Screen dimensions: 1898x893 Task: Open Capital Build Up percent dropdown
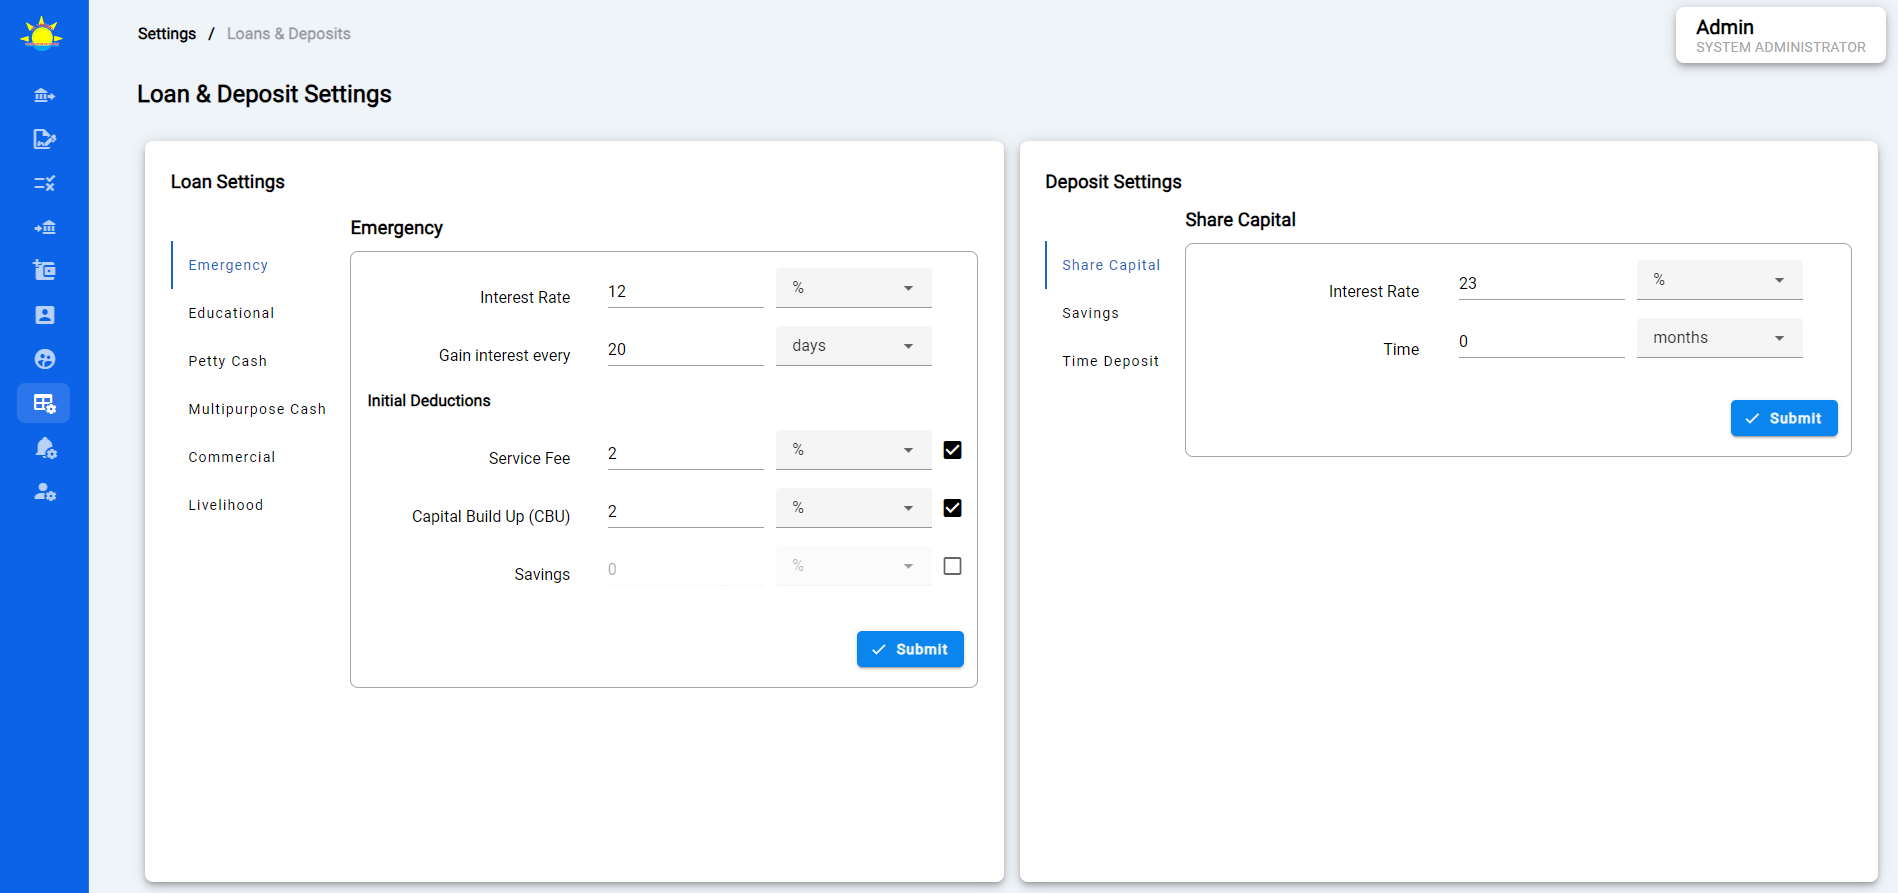click(854, 508)
